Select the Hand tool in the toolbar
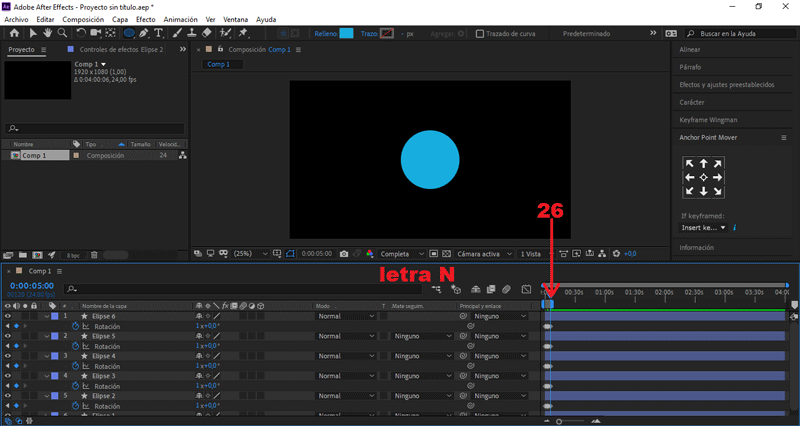The width and height of the screenshot is (800, 426). point(47,33)
